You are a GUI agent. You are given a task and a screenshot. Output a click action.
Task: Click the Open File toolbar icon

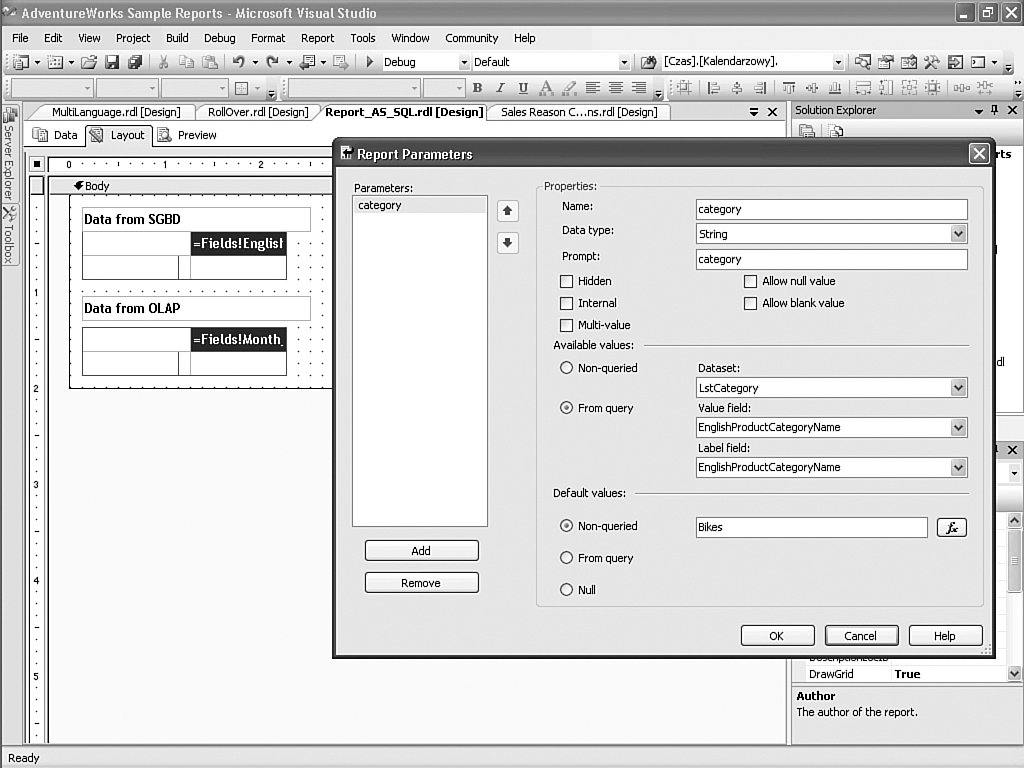pos(89,62)
